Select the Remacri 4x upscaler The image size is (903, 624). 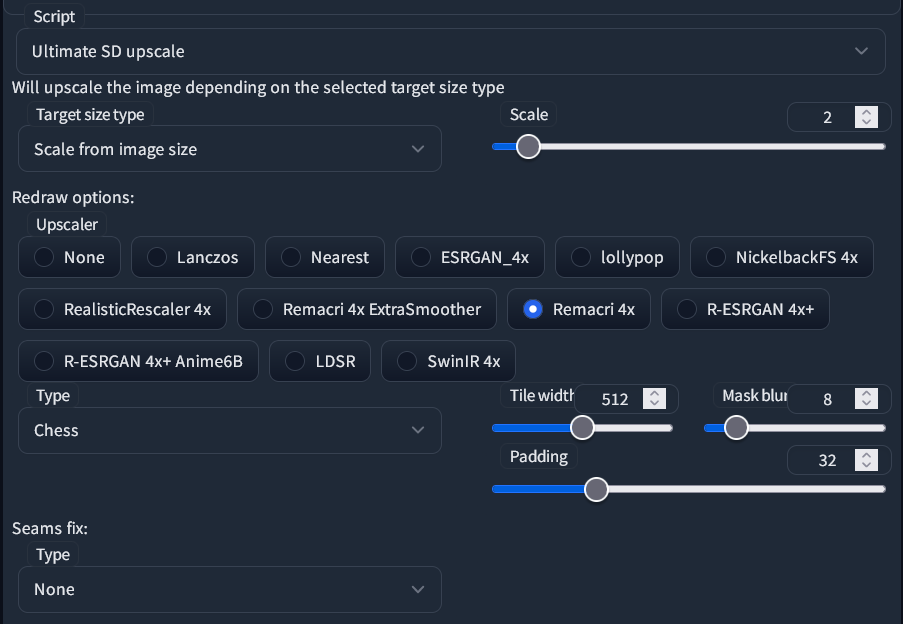coord(579,309)
